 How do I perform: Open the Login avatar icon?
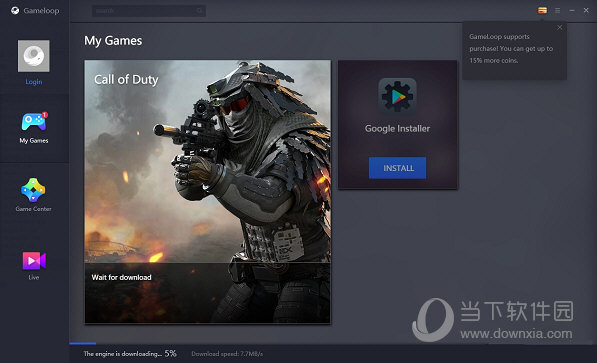[x=34, y=56]
